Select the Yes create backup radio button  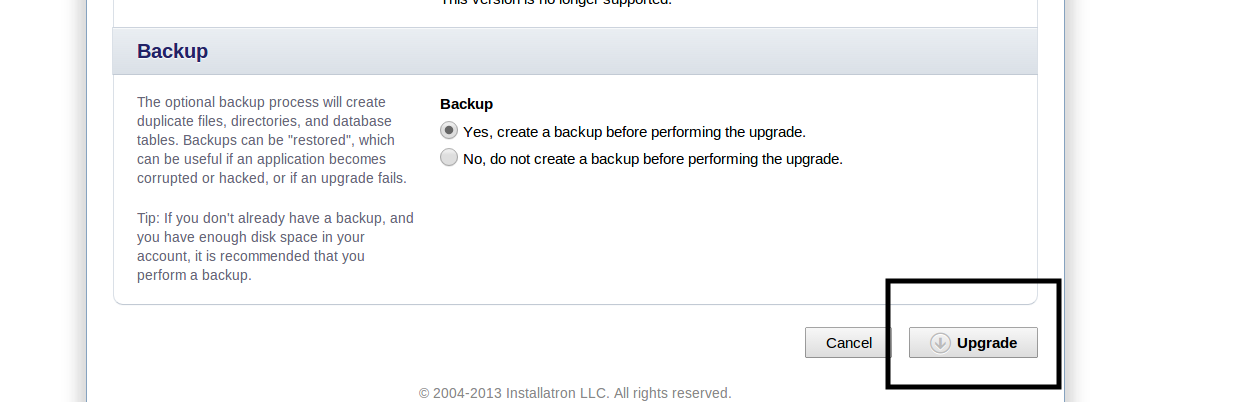click(449, 131)
